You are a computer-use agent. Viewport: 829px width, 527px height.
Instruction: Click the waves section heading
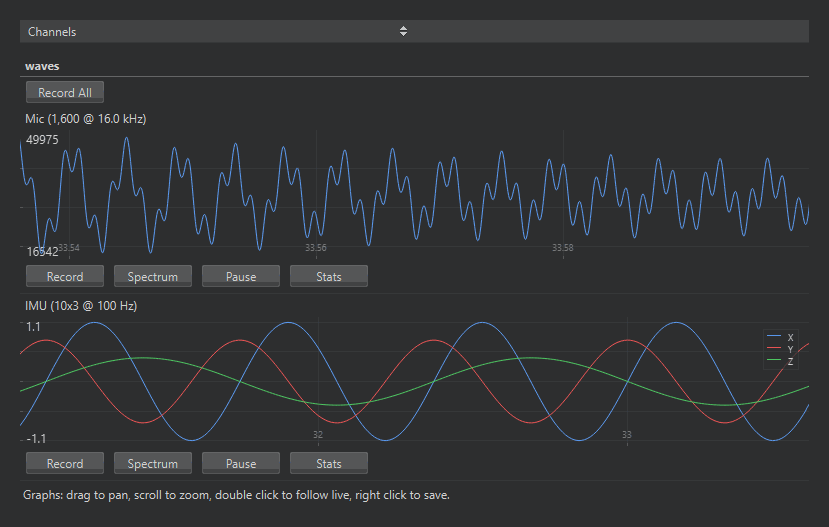[x=42, y=66]
